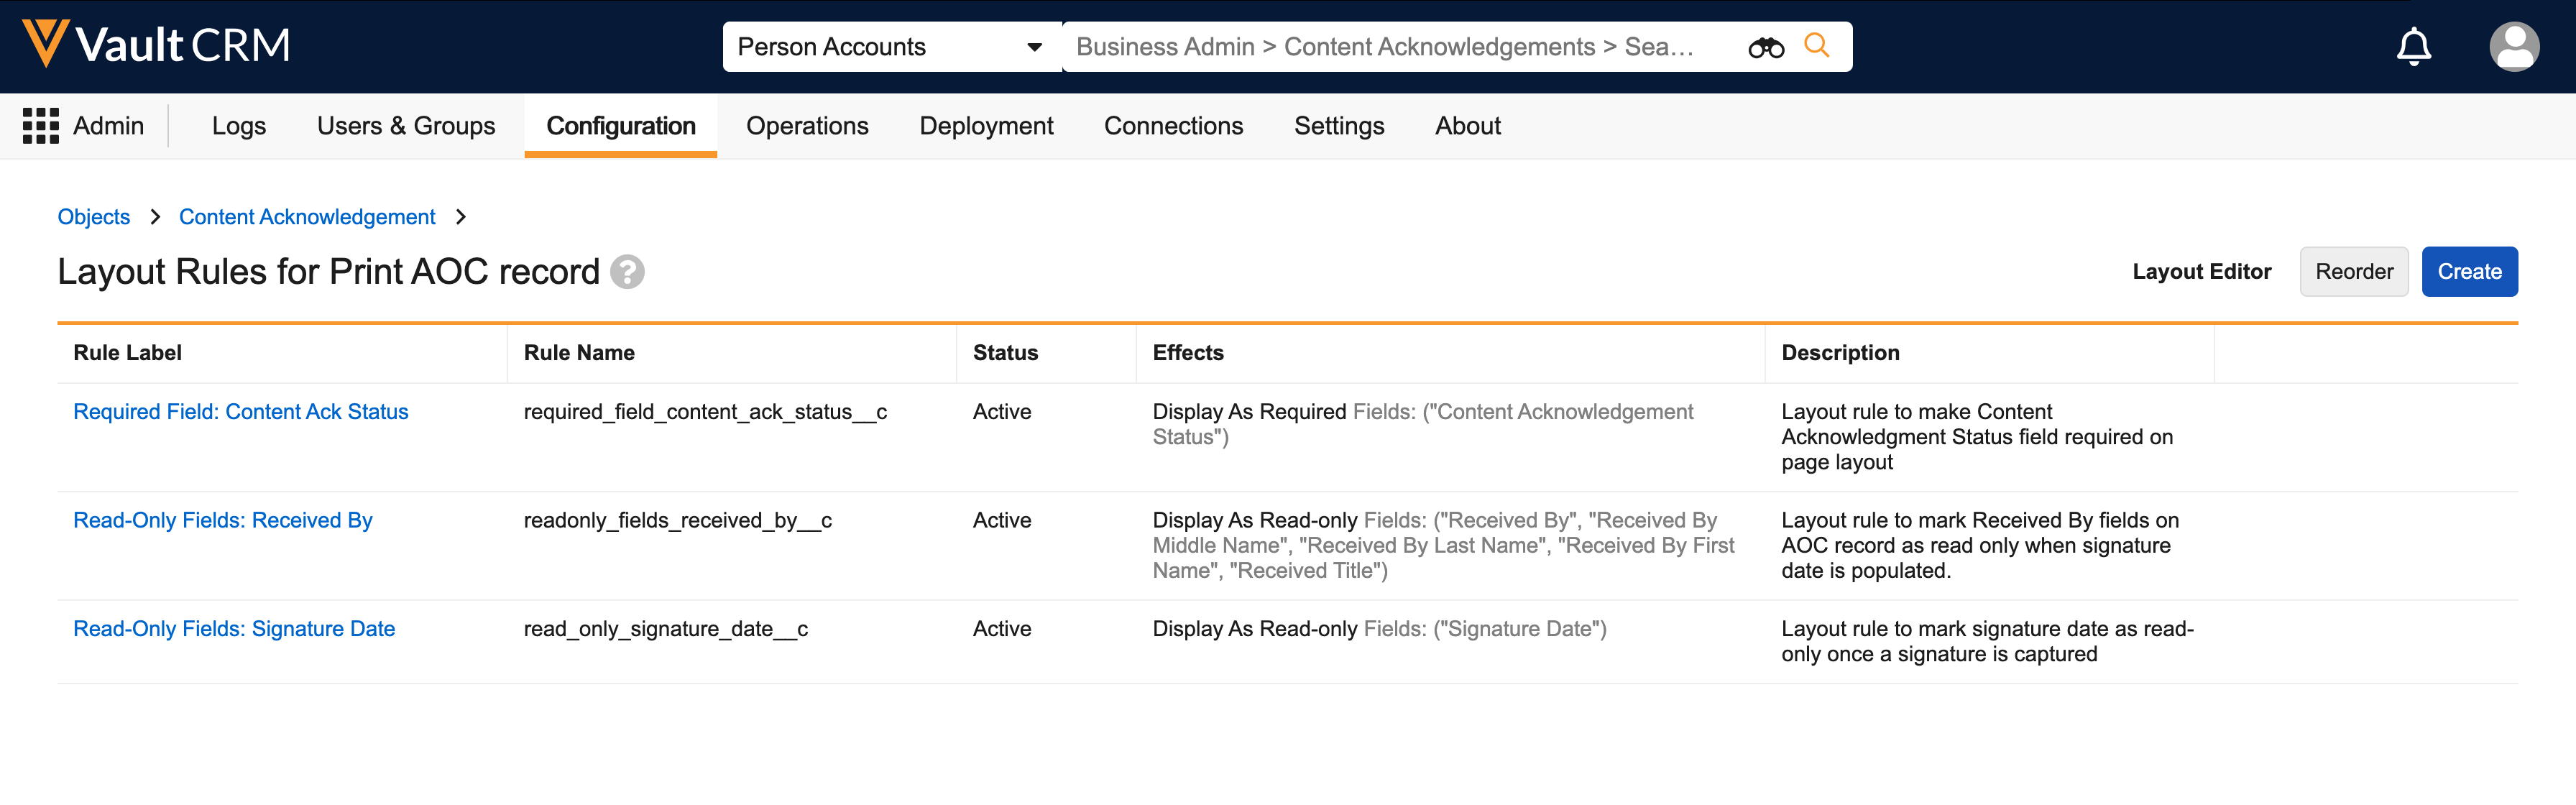Open the Users & Groups tab

[x=406, y=126]
